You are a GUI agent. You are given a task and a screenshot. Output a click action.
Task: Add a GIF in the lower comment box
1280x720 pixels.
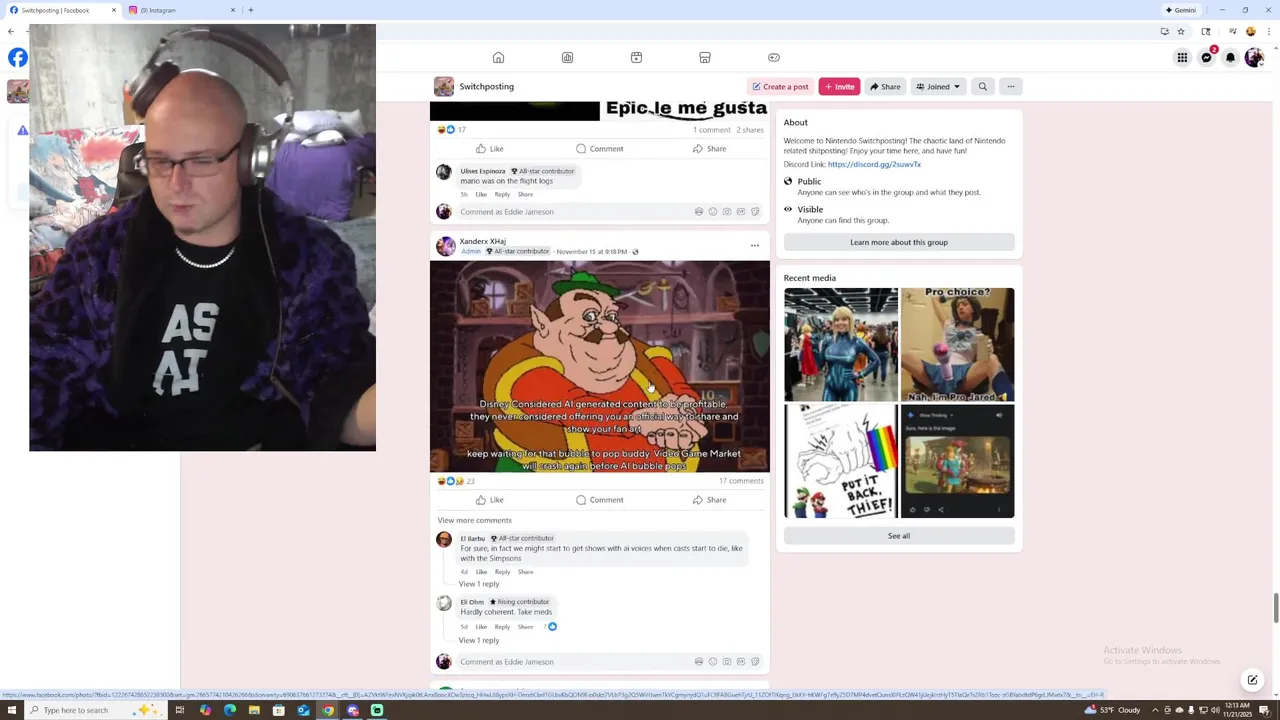[x=740, y=662]
